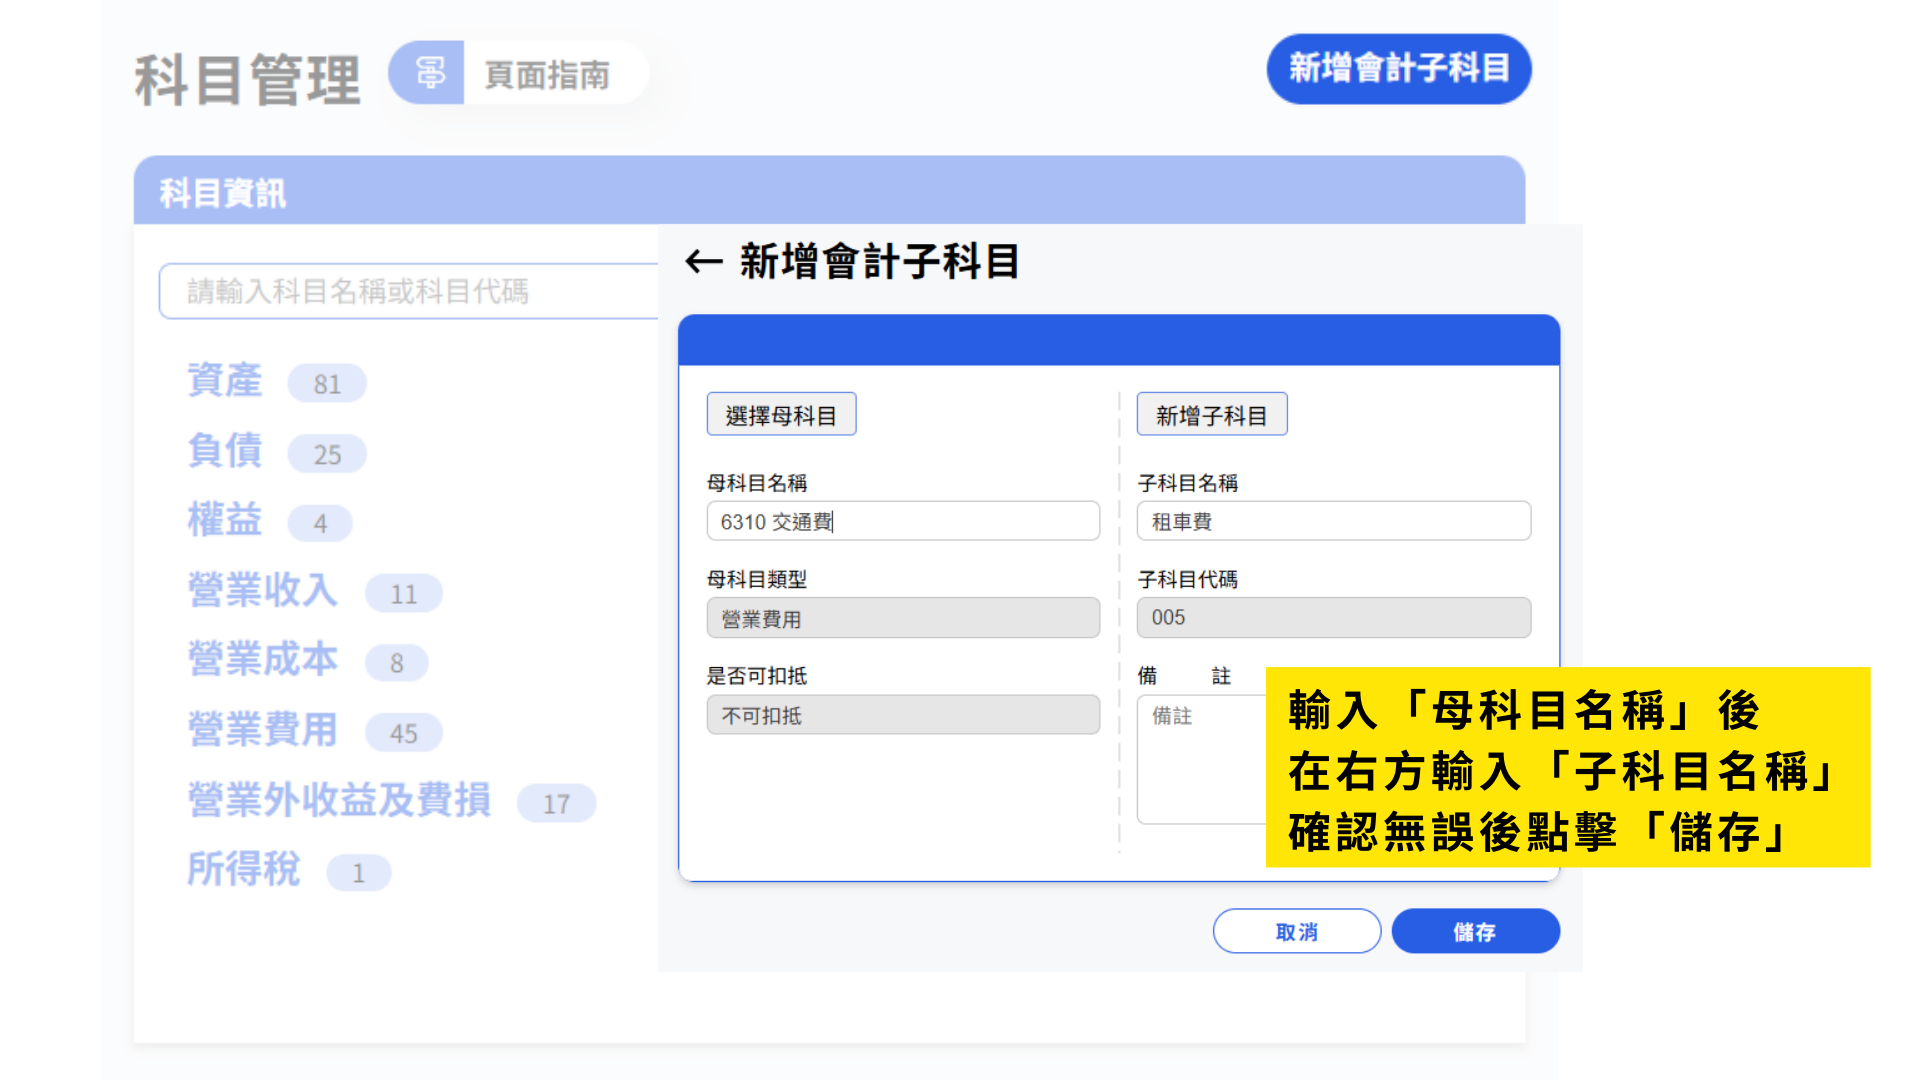Click 儲存 to save the sub-account
The width and height of the screenshot is (1920, 1080).
tap(1474, 931)
